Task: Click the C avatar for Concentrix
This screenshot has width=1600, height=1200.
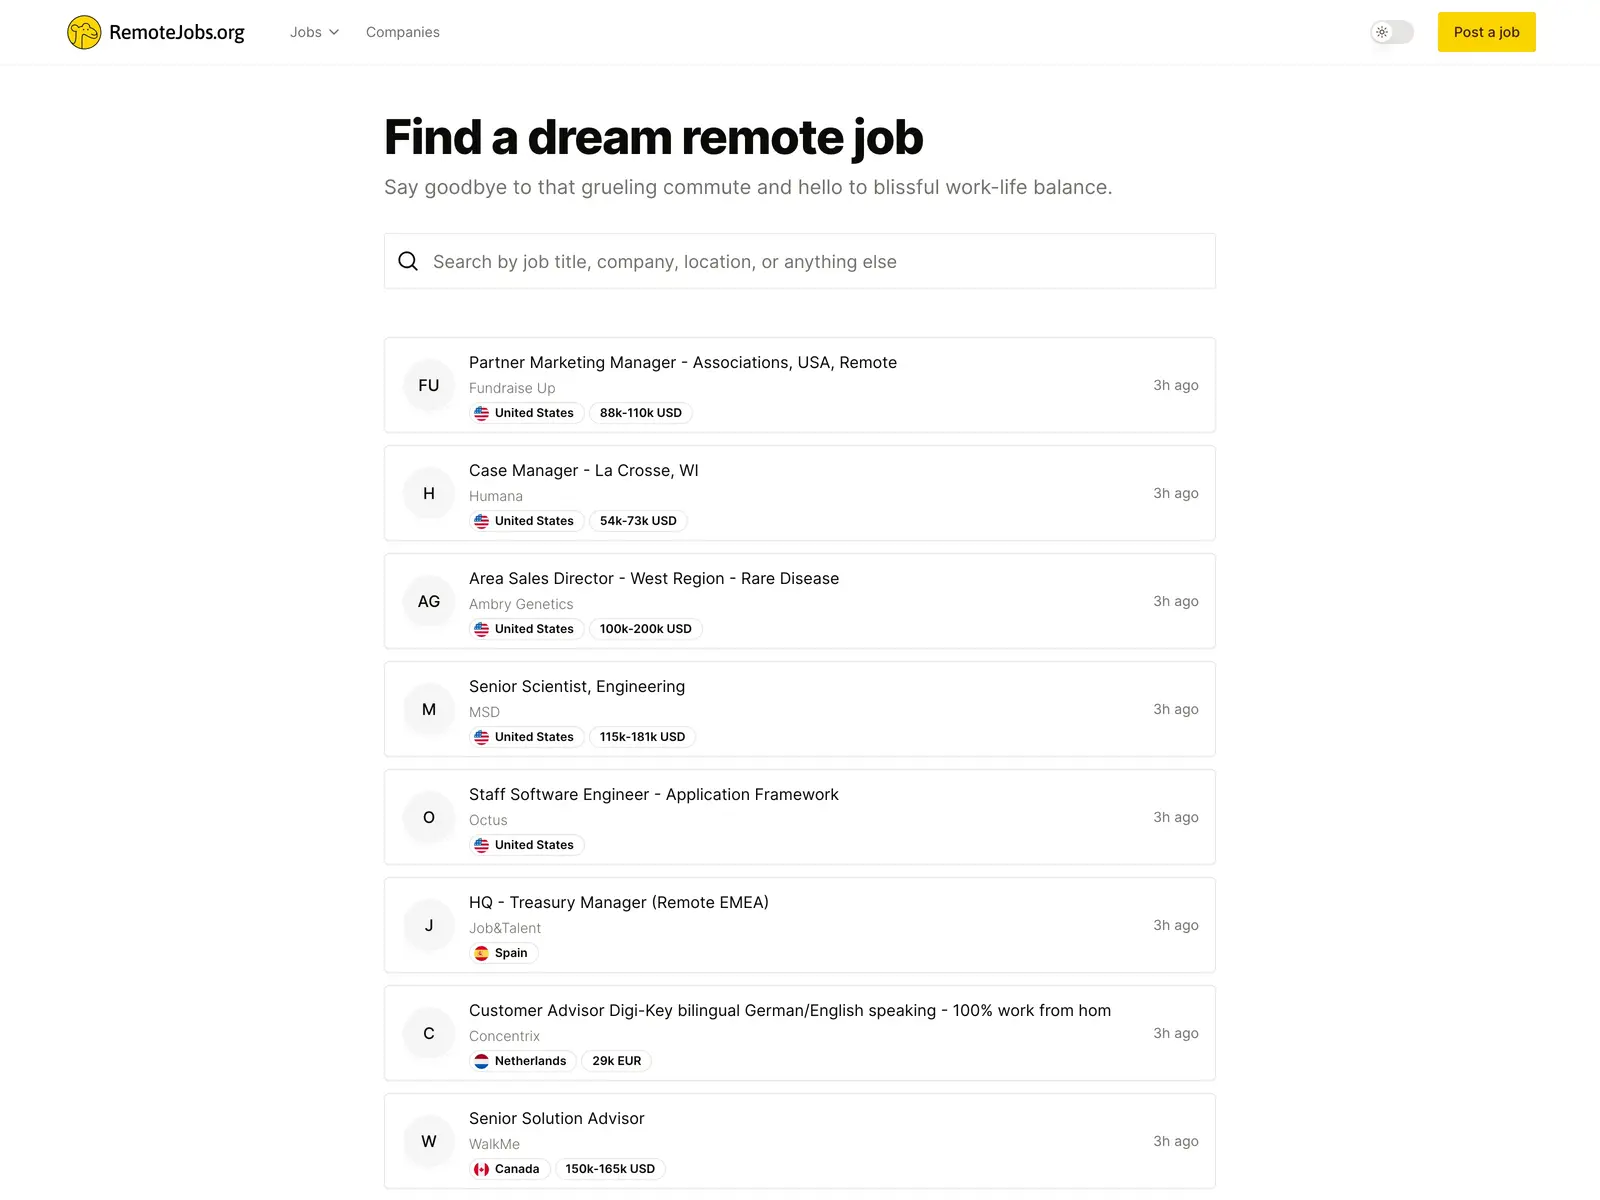Action: tap(429, 1033)
